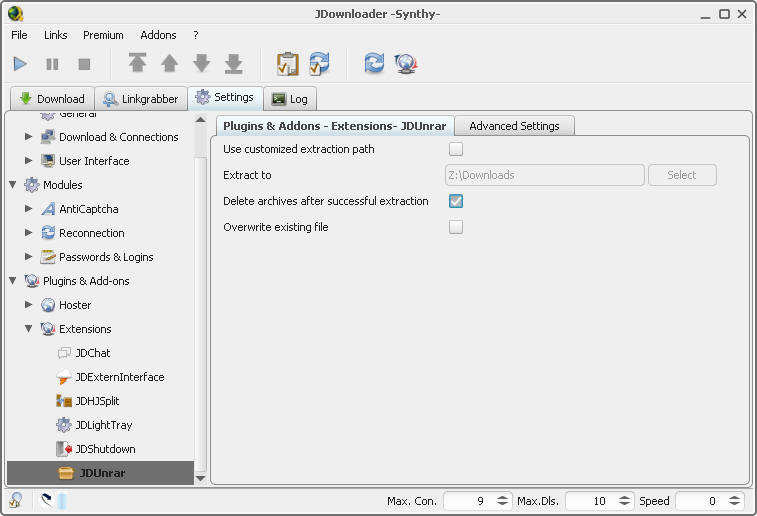This screenshot has width=757, height=516.
Task: Click the tree scrollbar up arrow
Action: [x=200, y=120]
